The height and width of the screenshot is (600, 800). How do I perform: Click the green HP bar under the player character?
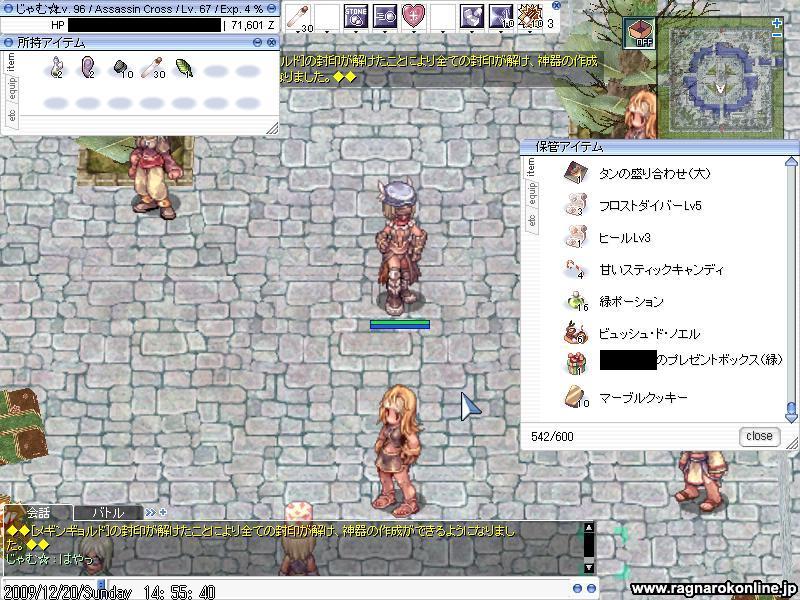(x=400, y=324)
